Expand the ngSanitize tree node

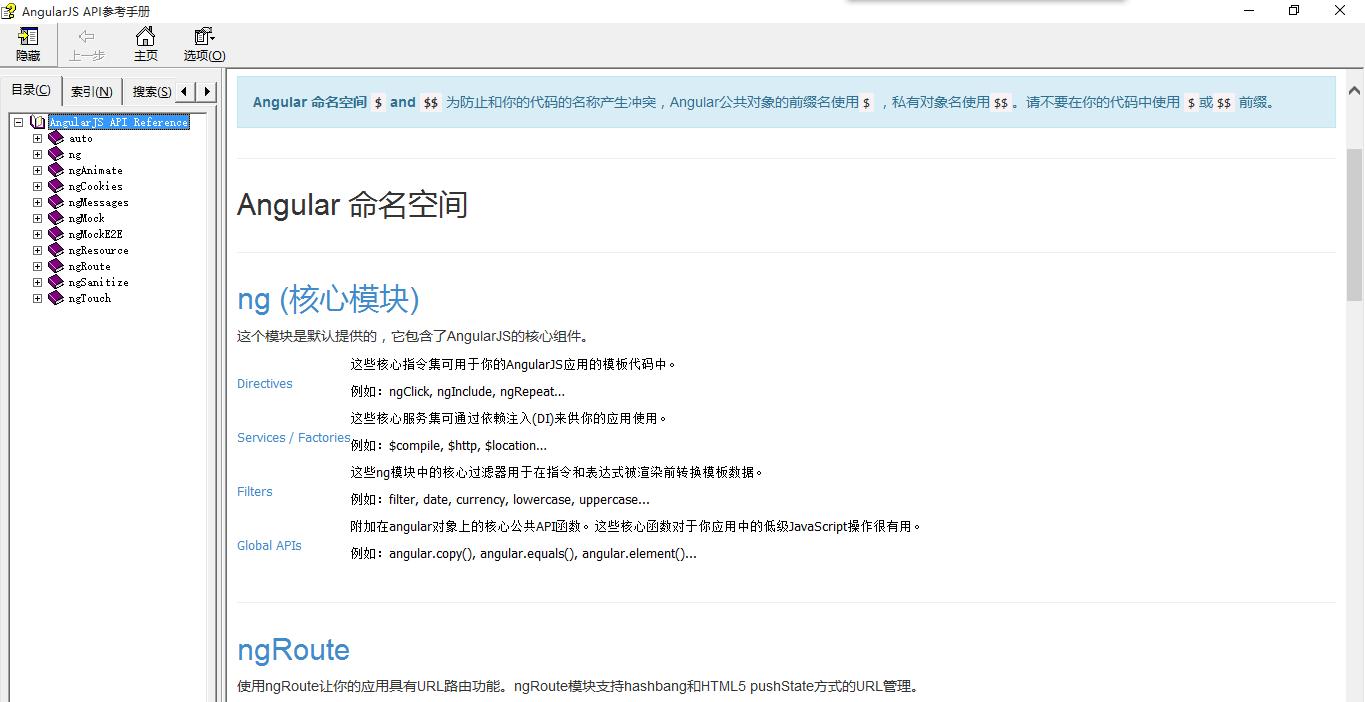coord(37,282)
